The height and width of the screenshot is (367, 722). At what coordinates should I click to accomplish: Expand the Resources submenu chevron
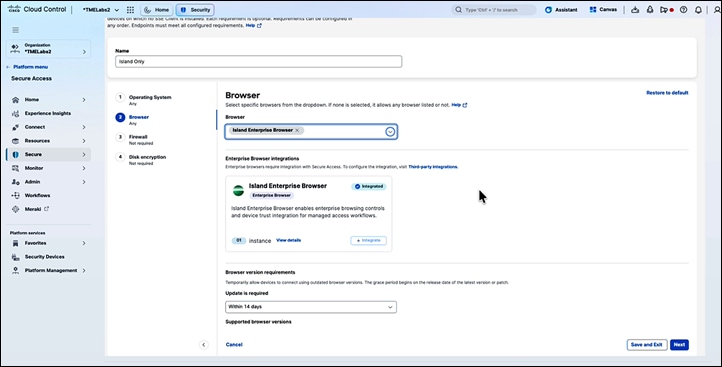coord(84,141)
